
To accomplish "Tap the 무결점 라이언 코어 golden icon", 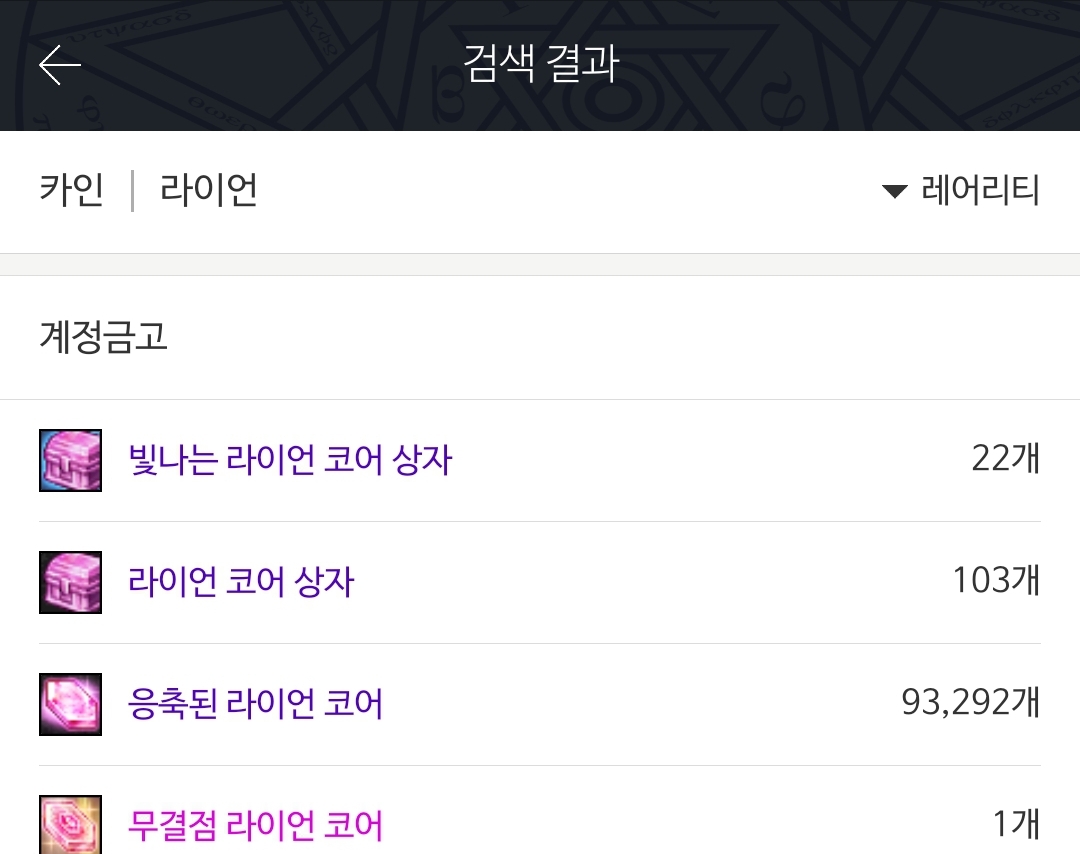I will [70, 824].
